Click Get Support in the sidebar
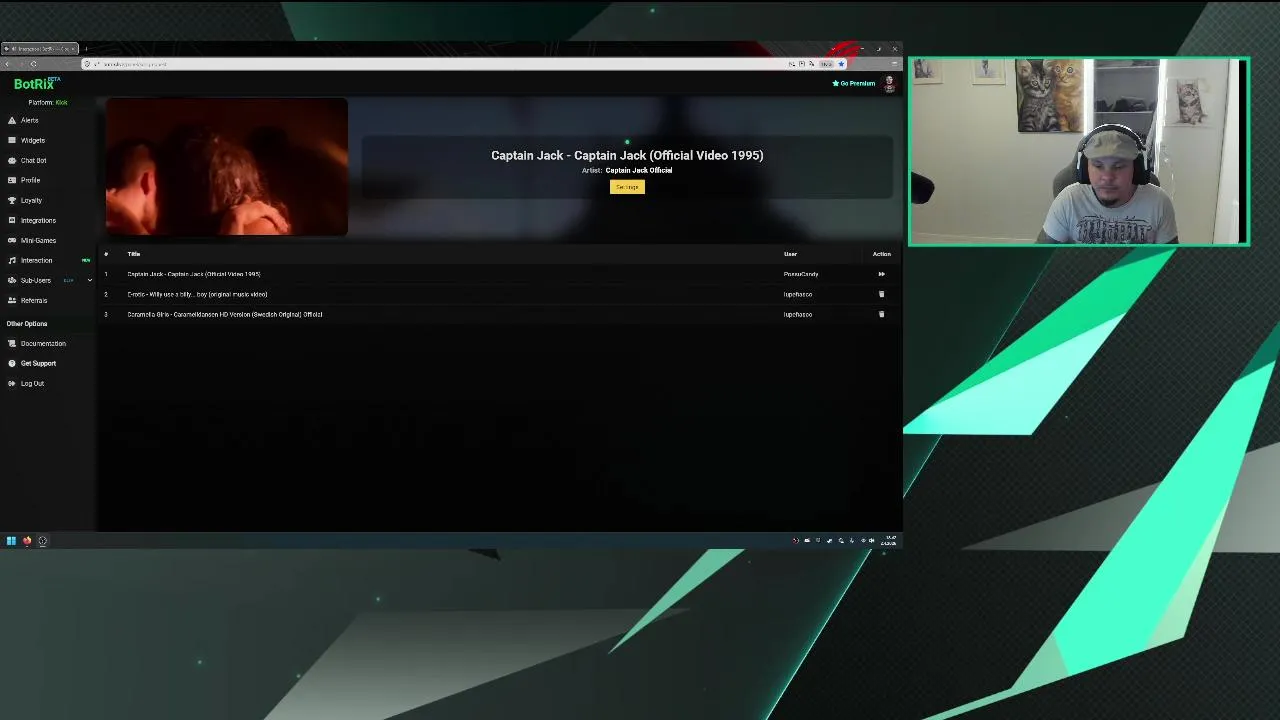The image size is (1280, 720). pos(38,363)
